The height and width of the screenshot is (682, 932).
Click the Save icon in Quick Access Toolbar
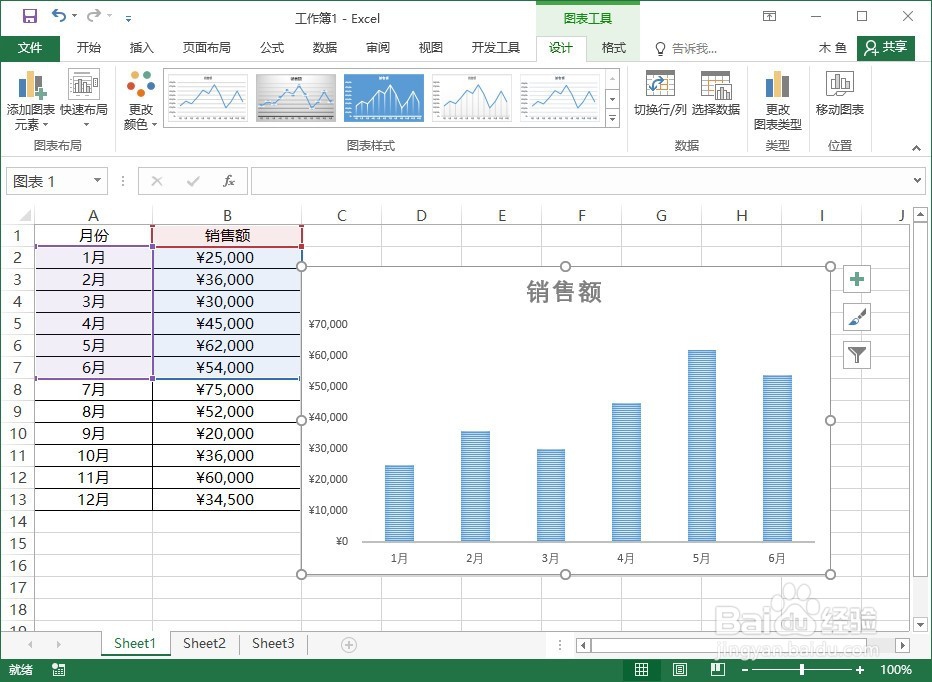[x=28, y=13]
